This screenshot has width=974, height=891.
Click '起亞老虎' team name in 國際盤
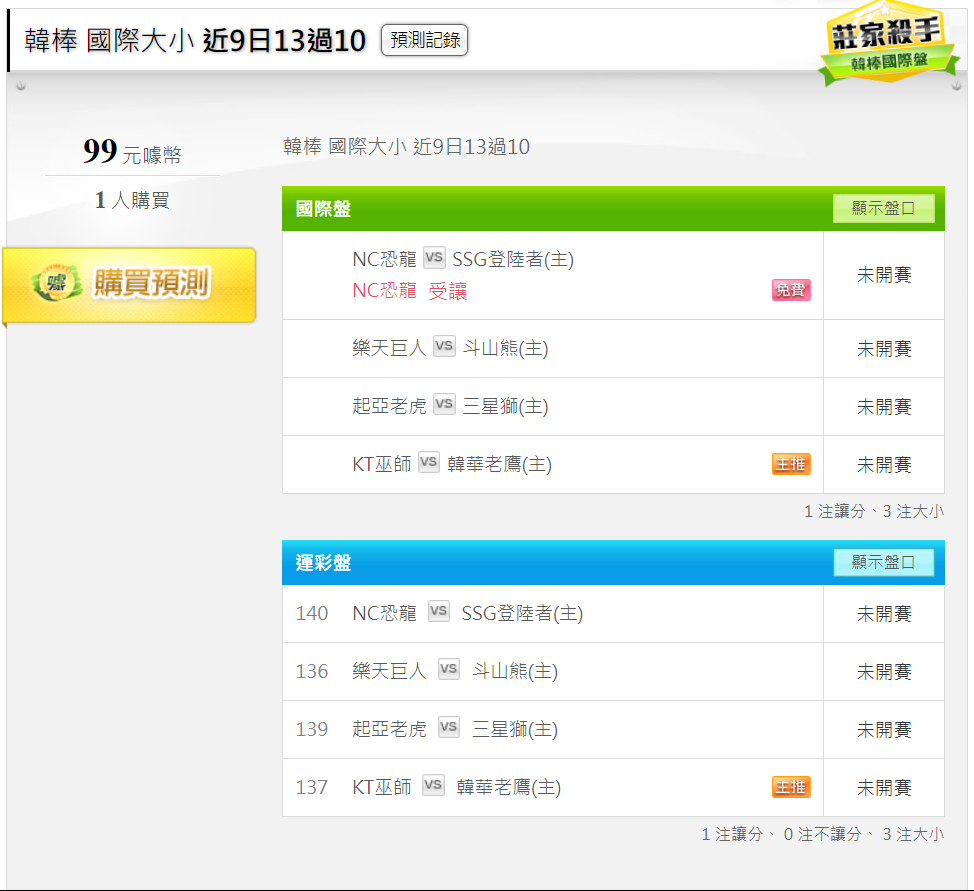389,406
